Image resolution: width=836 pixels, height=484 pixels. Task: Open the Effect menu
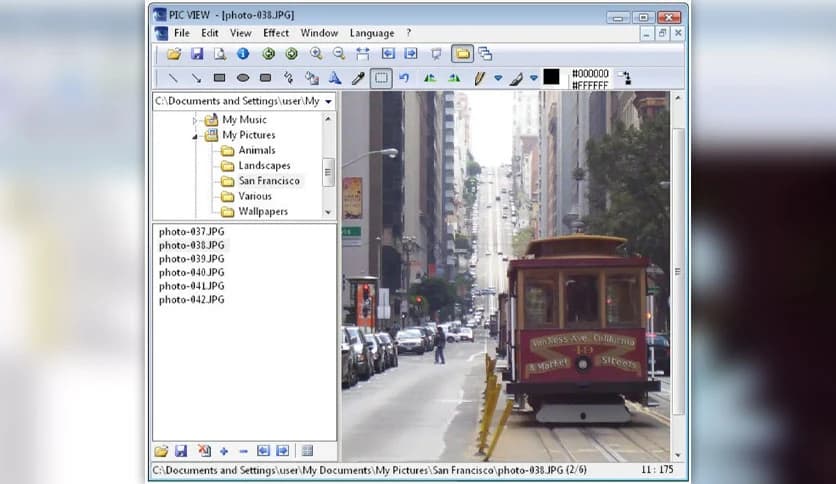276,33
